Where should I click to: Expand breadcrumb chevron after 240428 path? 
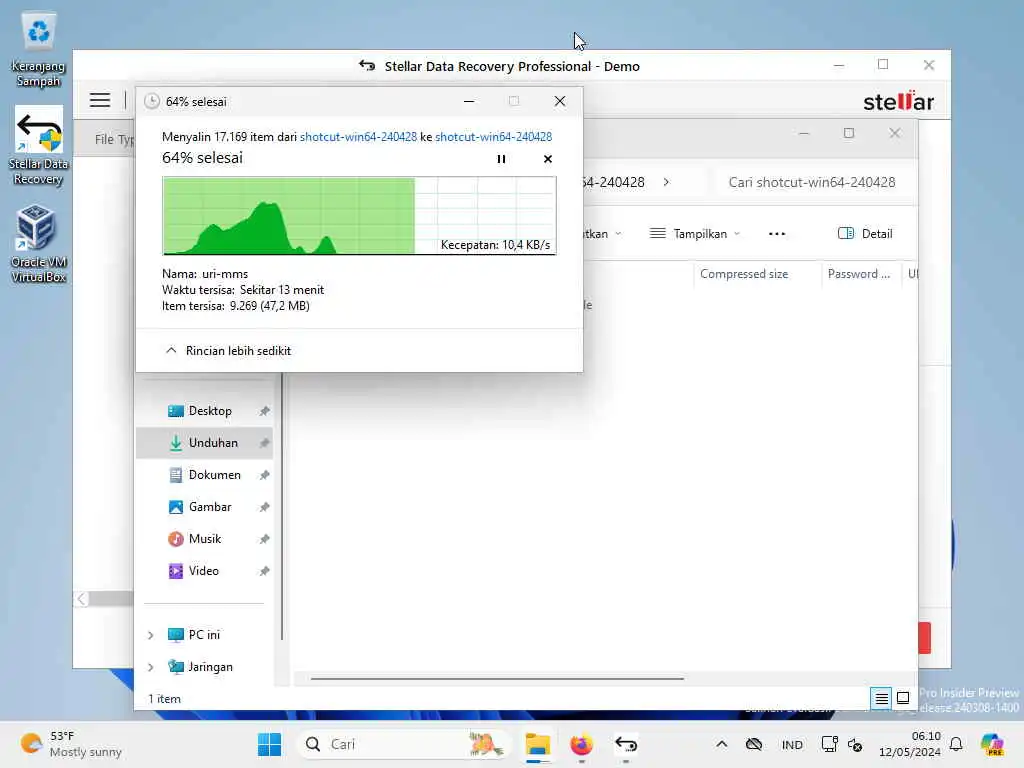tap(666, 182)
